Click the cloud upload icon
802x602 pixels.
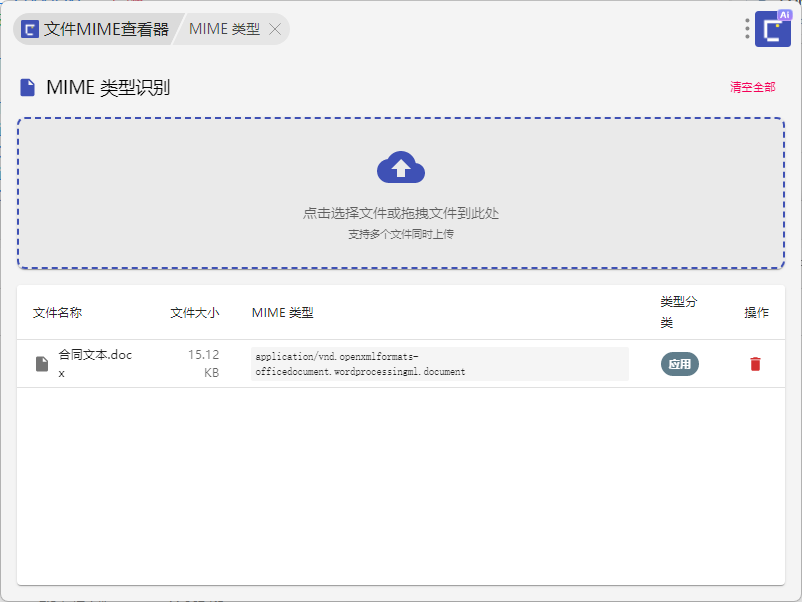tap(401, 168)
